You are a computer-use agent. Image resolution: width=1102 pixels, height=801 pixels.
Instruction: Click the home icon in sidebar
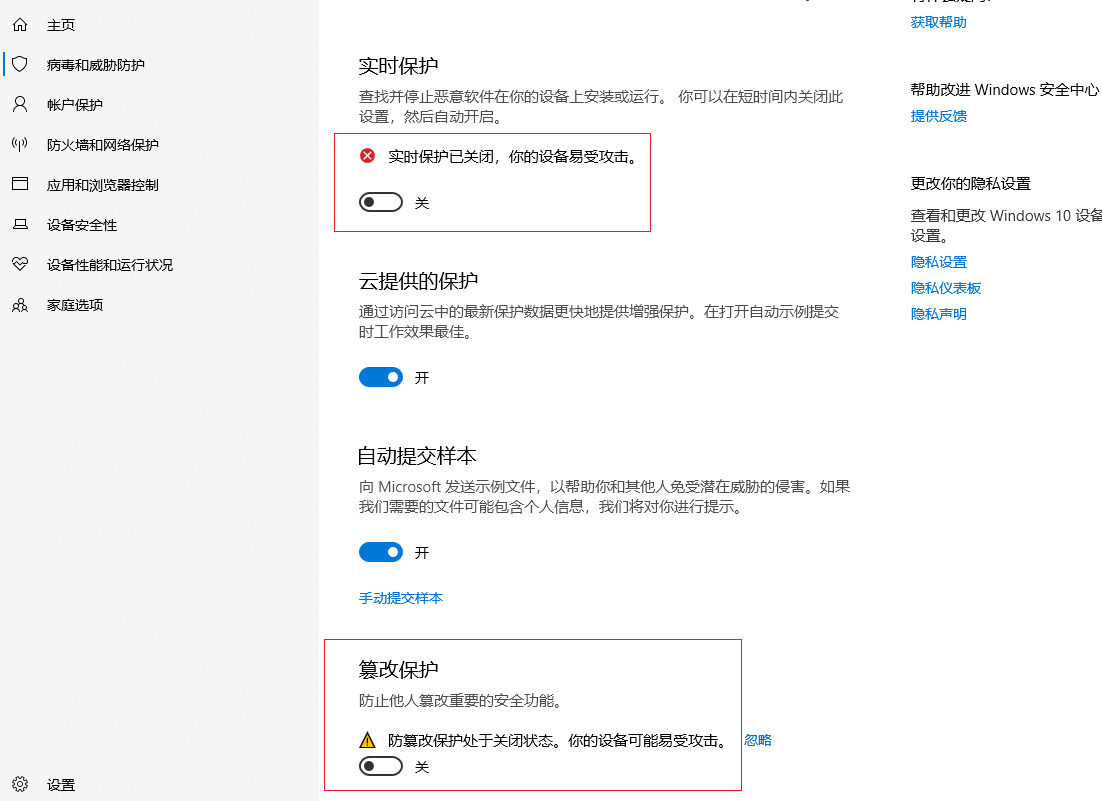(x=20, y=25)
